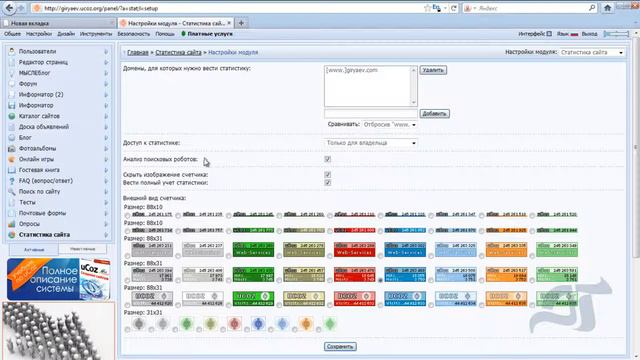Toggle Вести полный учет статистики checkbox
Screen dimensions: 640x360
[x=327, y=183]
